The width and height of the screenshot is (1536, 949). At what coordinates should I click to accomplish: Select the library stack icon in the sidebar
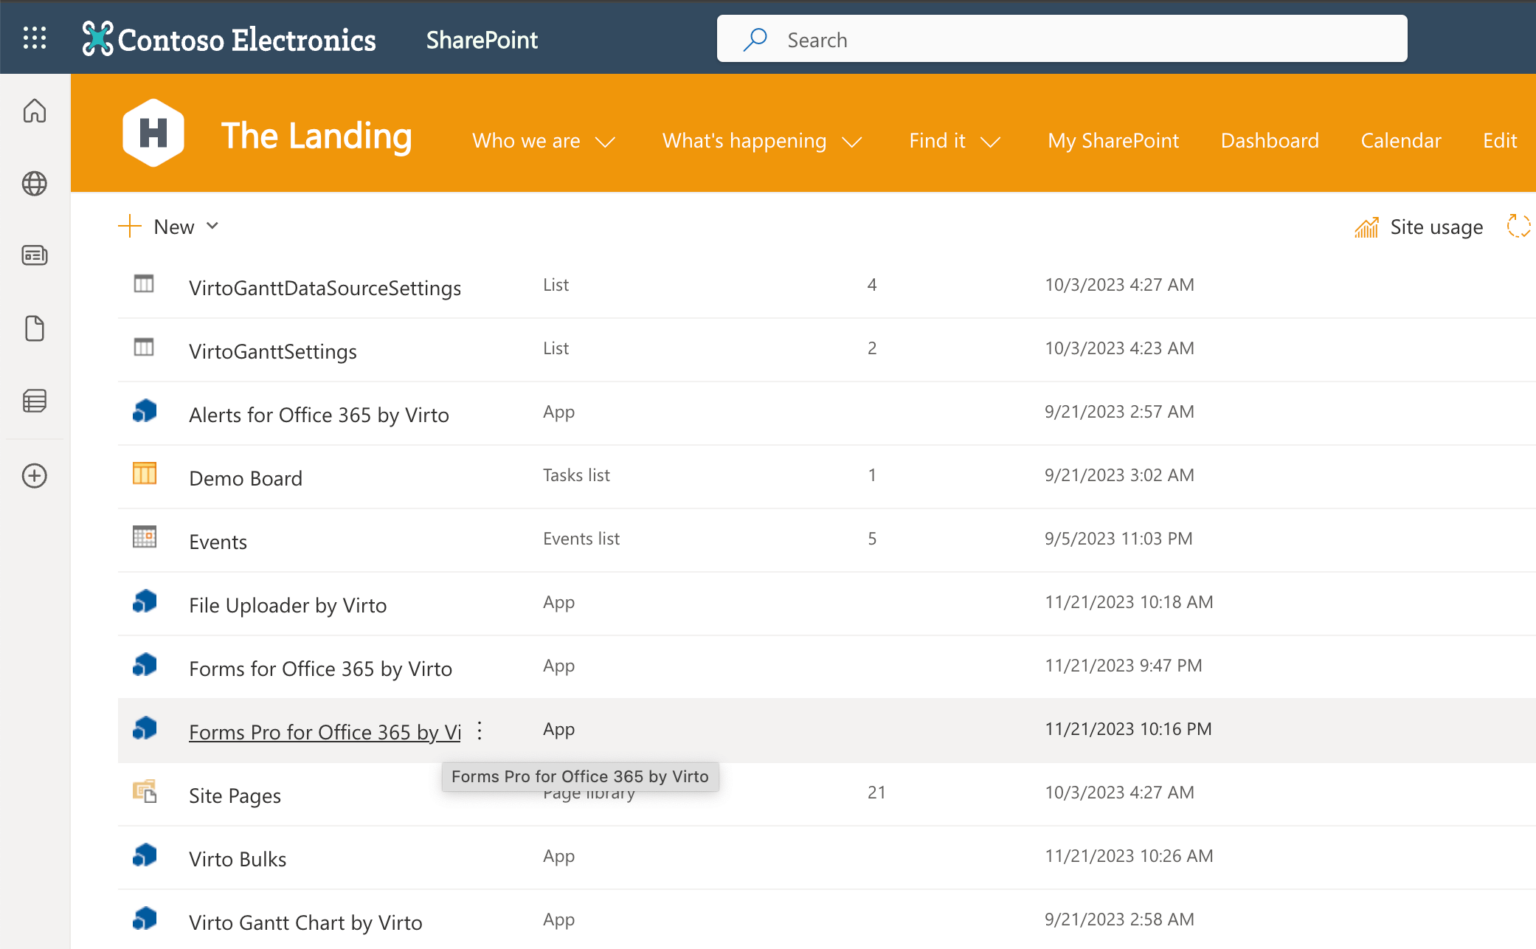34,400
